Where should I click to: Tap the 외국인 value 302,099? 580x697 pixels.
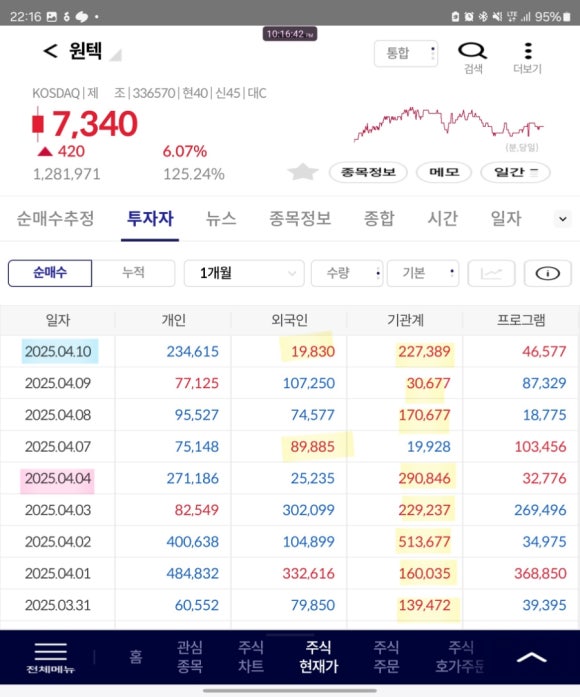pos(309,510)
